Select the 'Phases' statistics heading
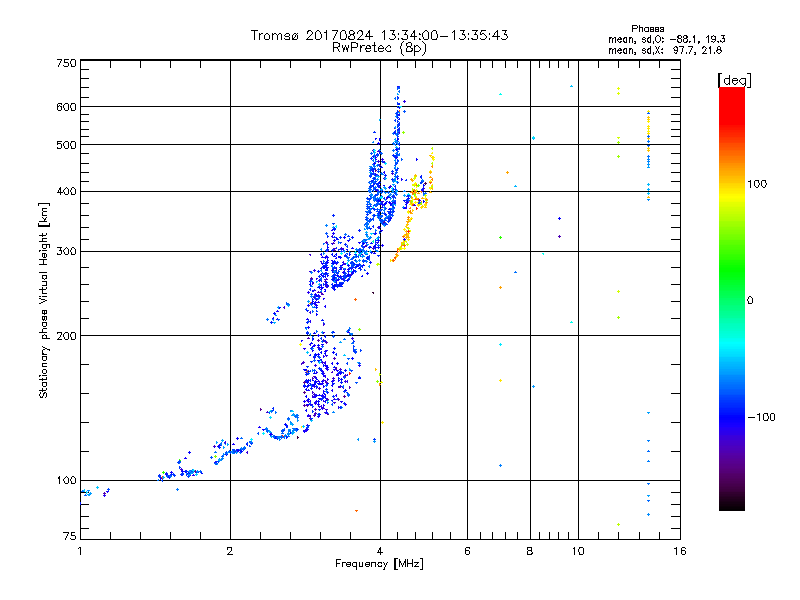Viewport: 800px width, 600px height. point(647,29)
